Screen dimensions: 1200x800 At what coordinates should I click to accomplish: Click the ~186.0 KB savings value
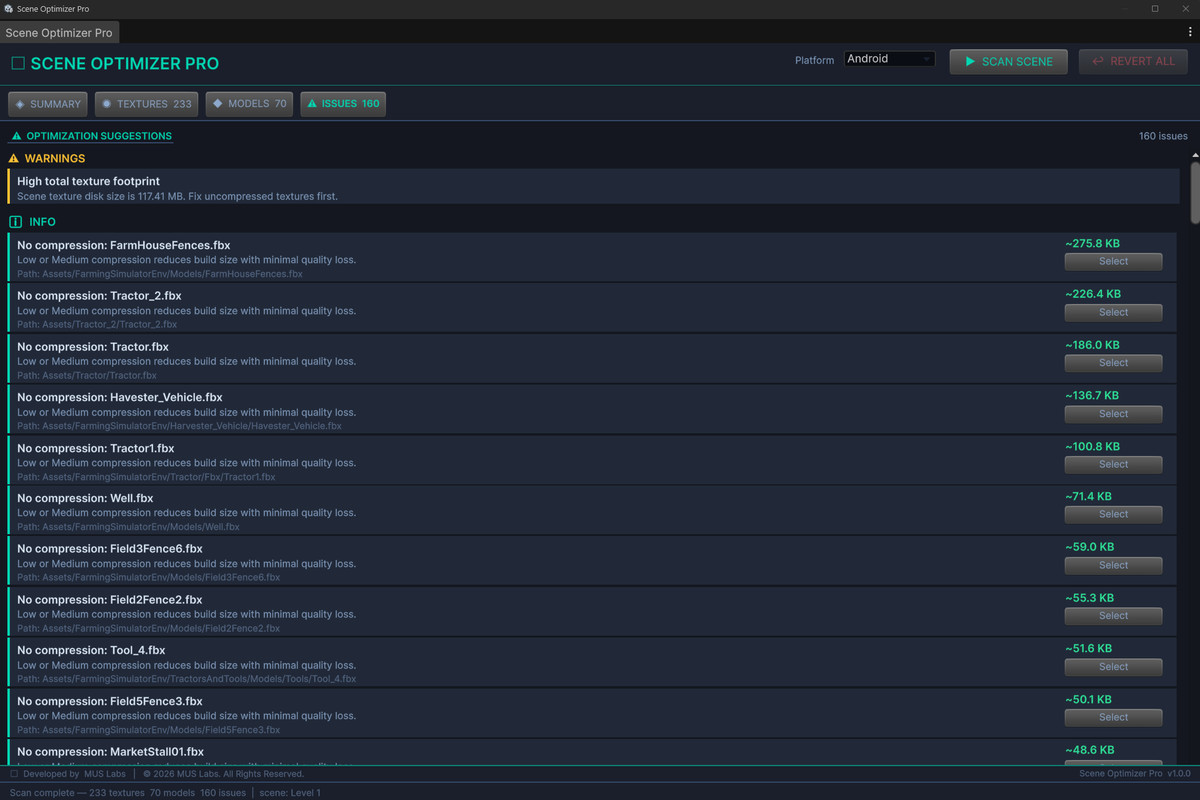pos(1092,345)
